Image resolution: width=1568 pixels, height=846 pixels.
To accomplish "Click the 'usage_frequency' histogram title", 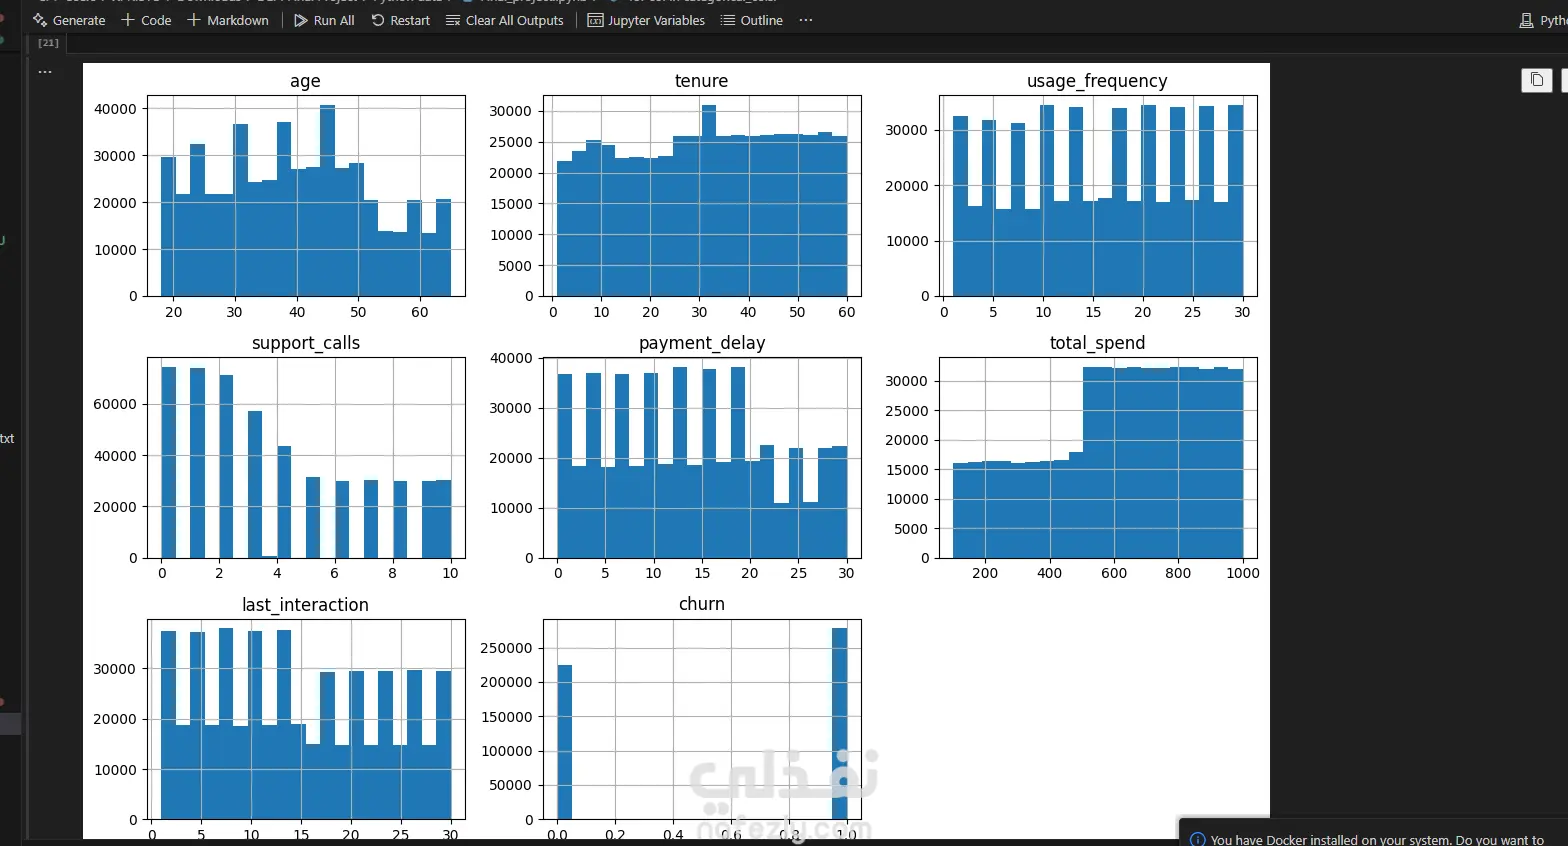I will [1097, 81].
